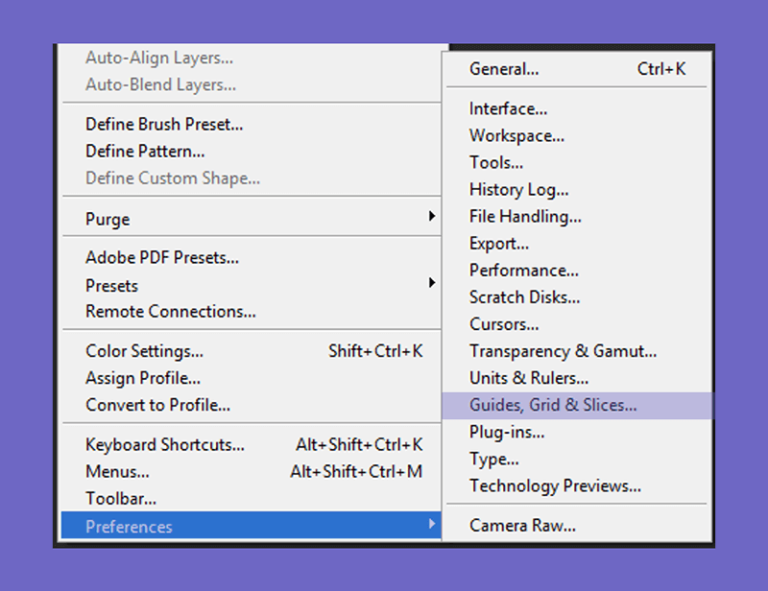Open Guides, Grid & Slices preferences
Viewport: 768px width, 591px height.
[x=577, y=405]
